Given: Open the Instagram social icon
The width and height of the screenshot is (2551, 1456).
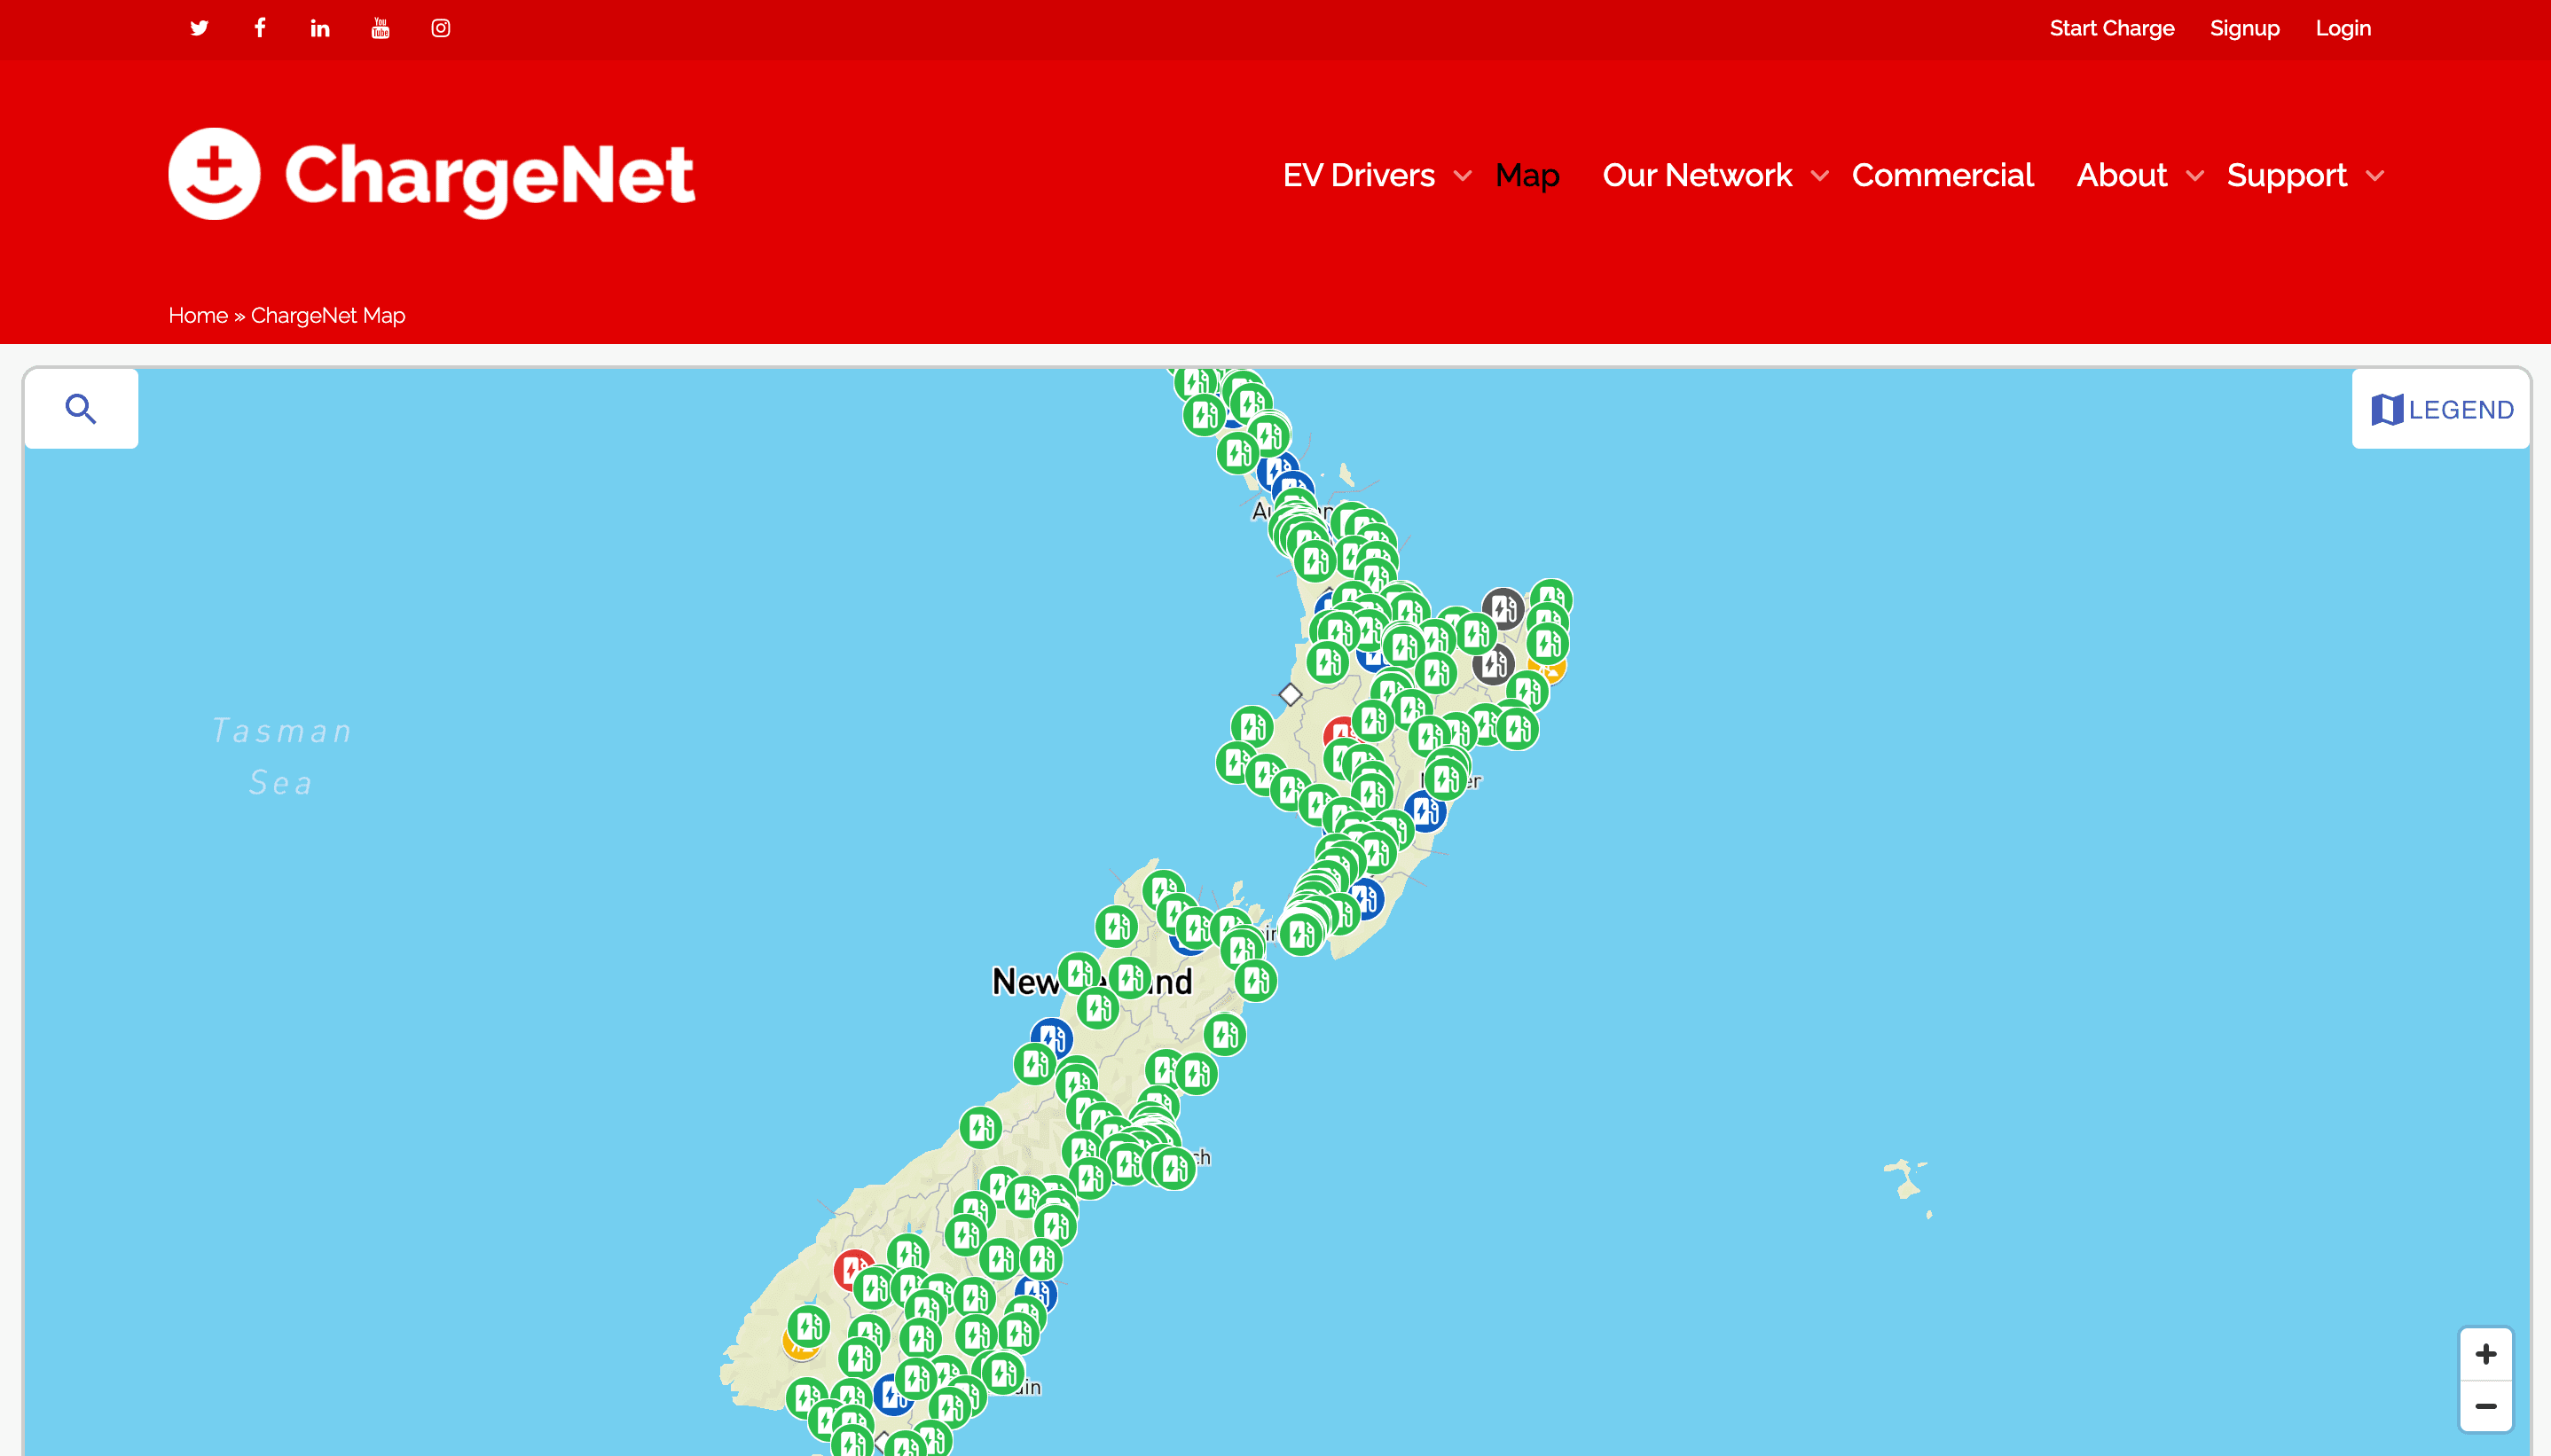Looking at the screenshot, I should (441, 28).
